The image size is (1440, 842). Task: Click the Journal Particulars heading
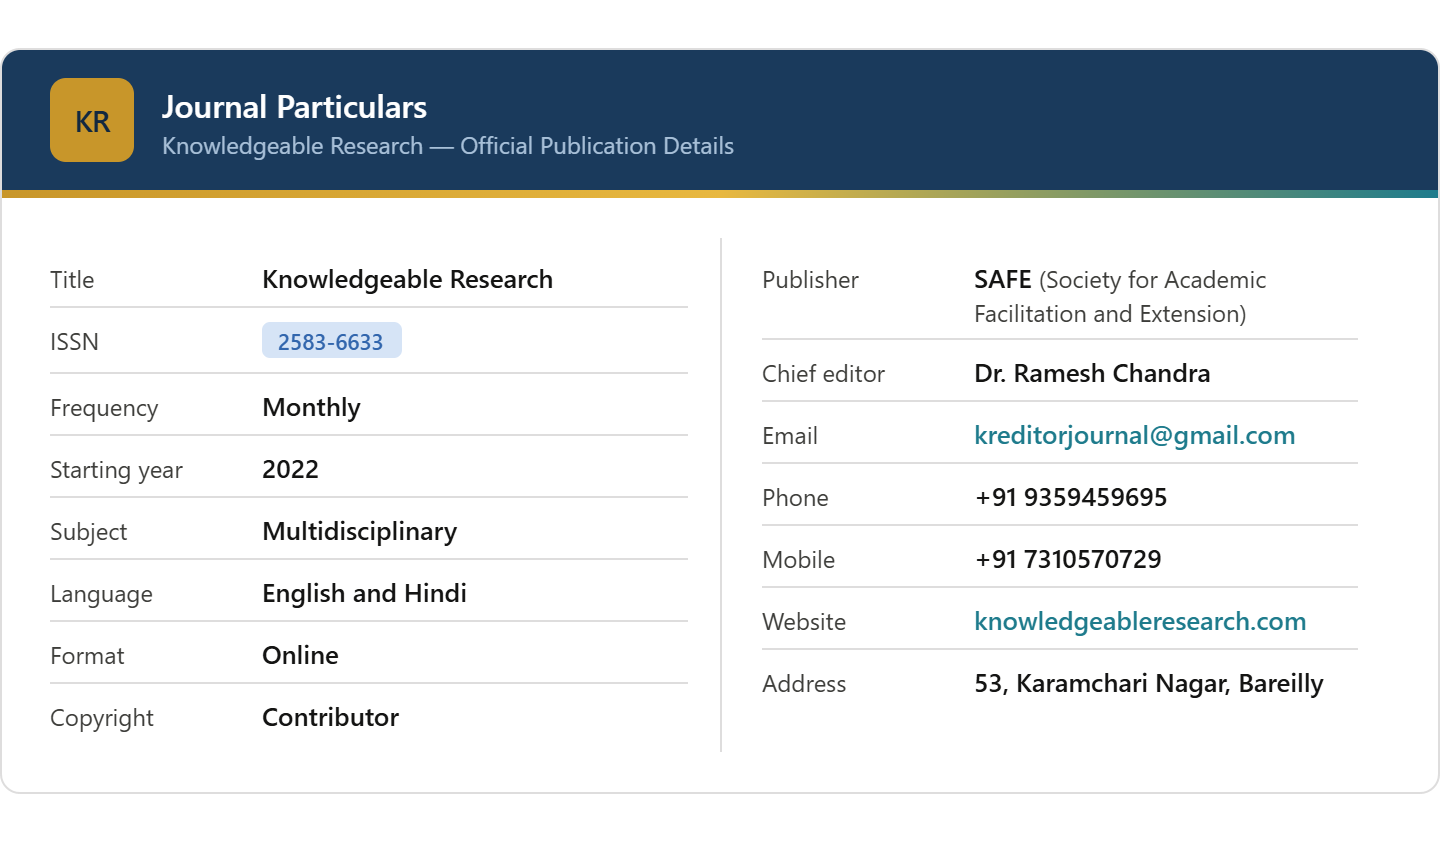(x=294, y=107)
